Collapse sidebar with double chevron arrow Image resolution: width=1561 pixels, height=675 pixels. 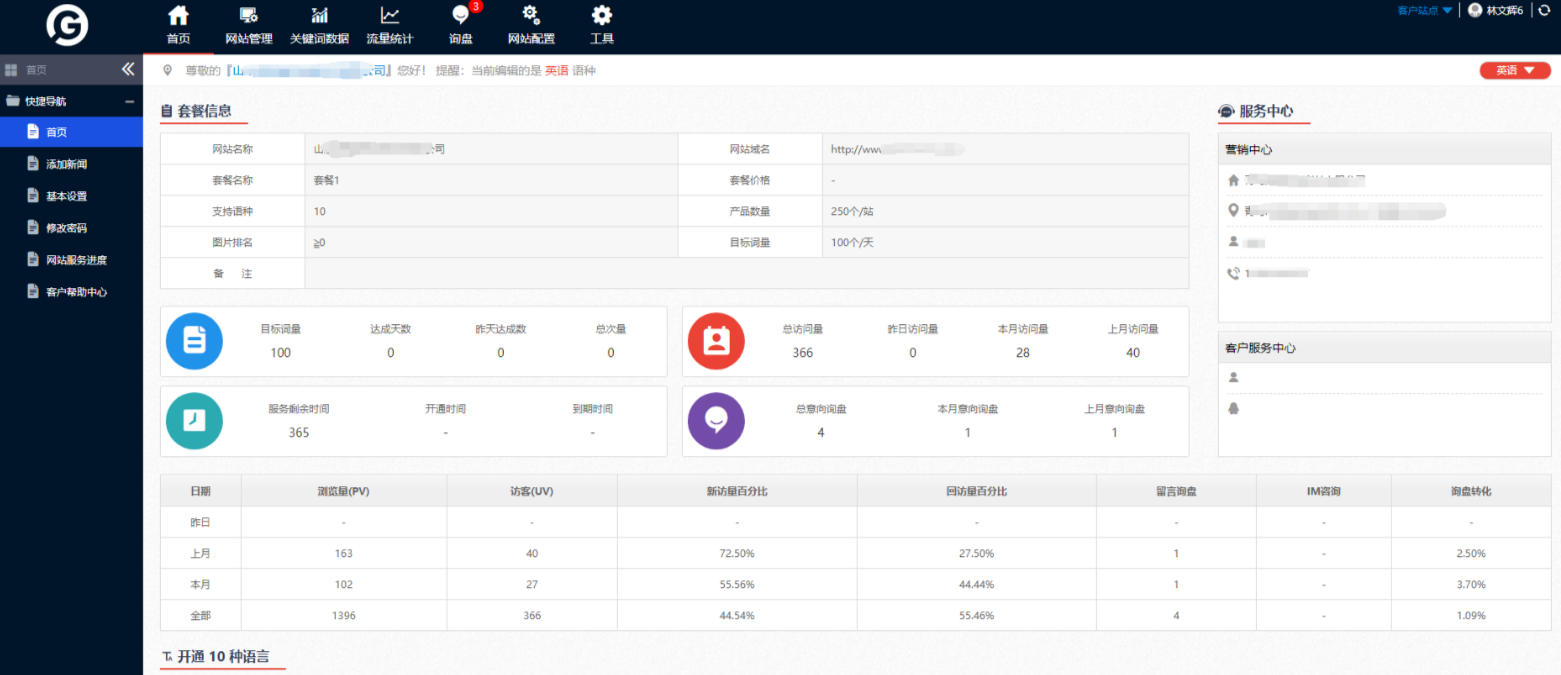tap(128, 69)
